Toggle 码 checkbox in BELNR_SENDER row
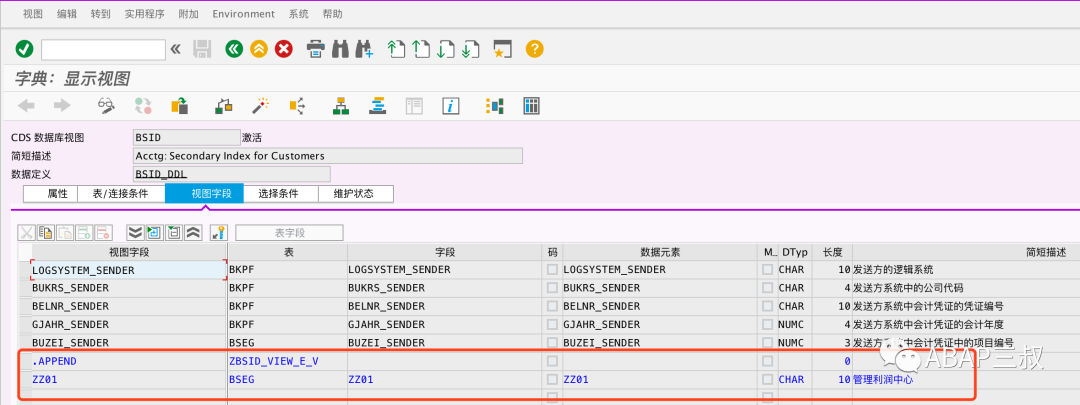The height and width of the screenshot is (405, 1080). pyautogui.click(x=552, y=306)
